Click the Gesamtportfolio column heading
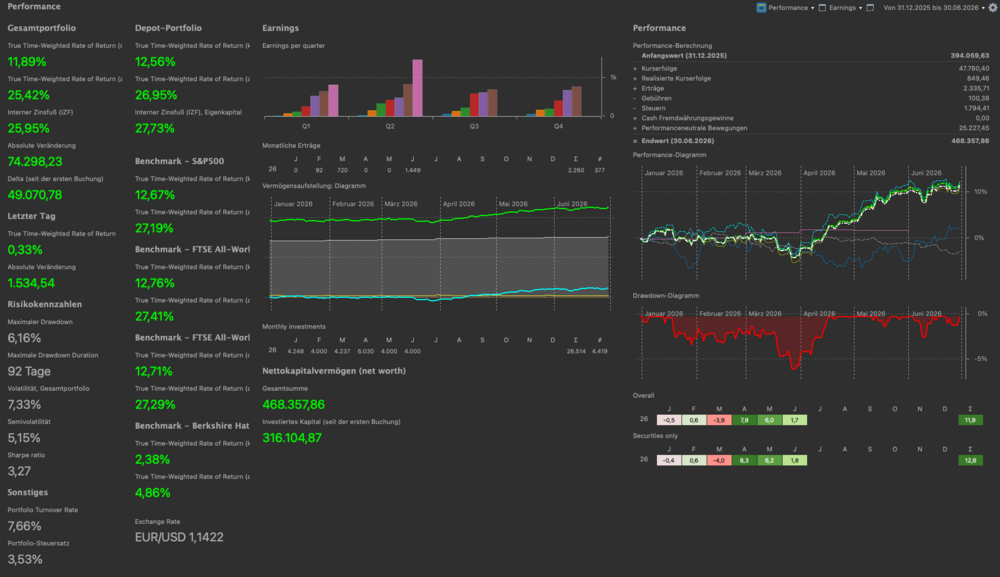 (x=41, y=28)
